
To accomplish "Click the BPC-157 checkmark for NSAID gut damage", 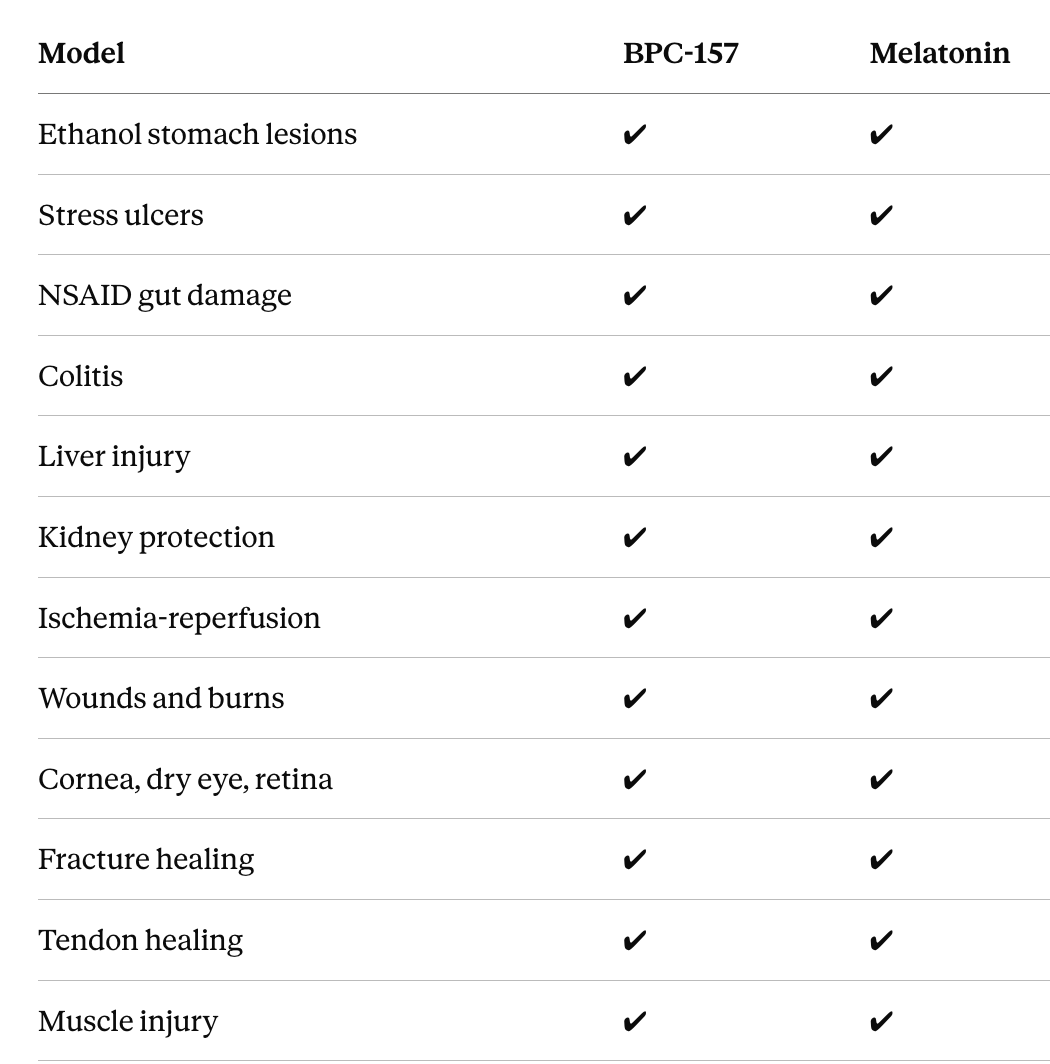I will pyautogui.click(x=635, y=296).
